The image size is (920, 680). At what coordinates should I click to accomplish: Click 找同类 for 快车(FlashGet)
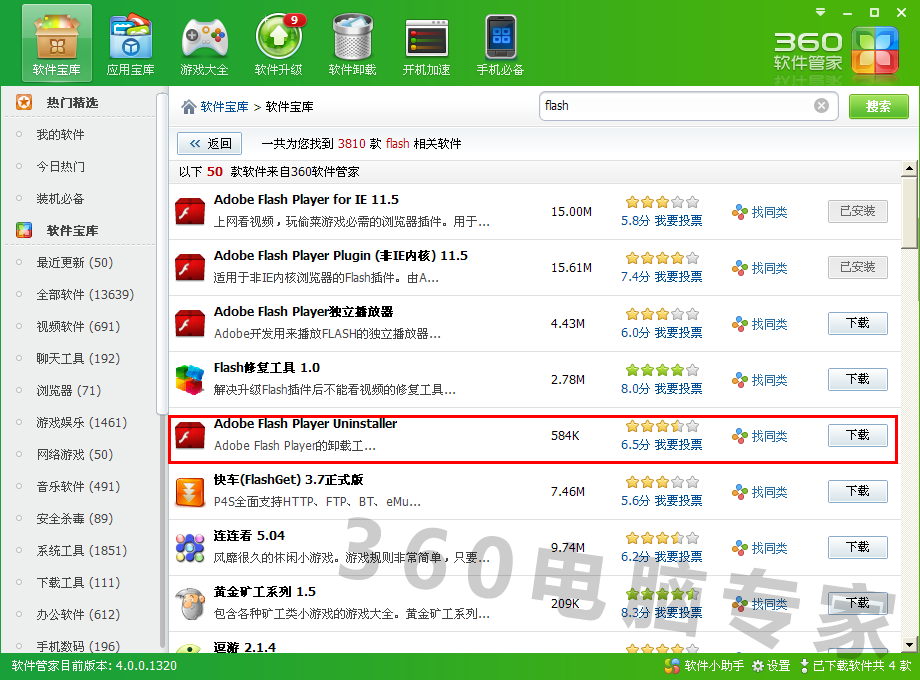click(x=759, y=492)
